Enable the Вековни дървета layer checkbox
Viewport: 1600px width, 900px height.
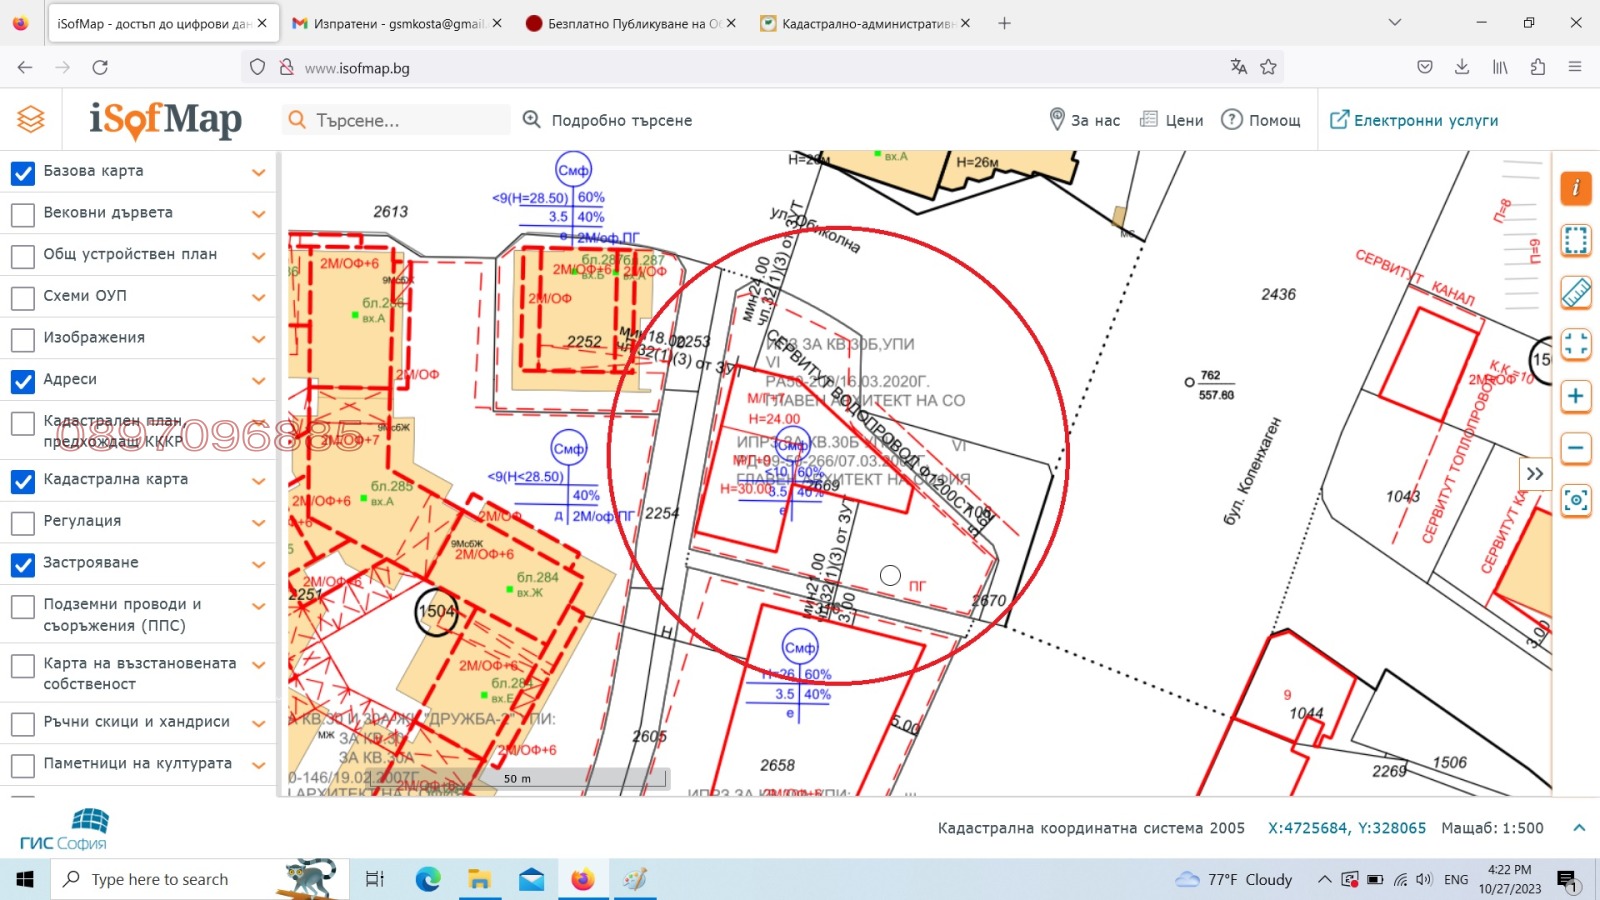click(x=23, y=214)
